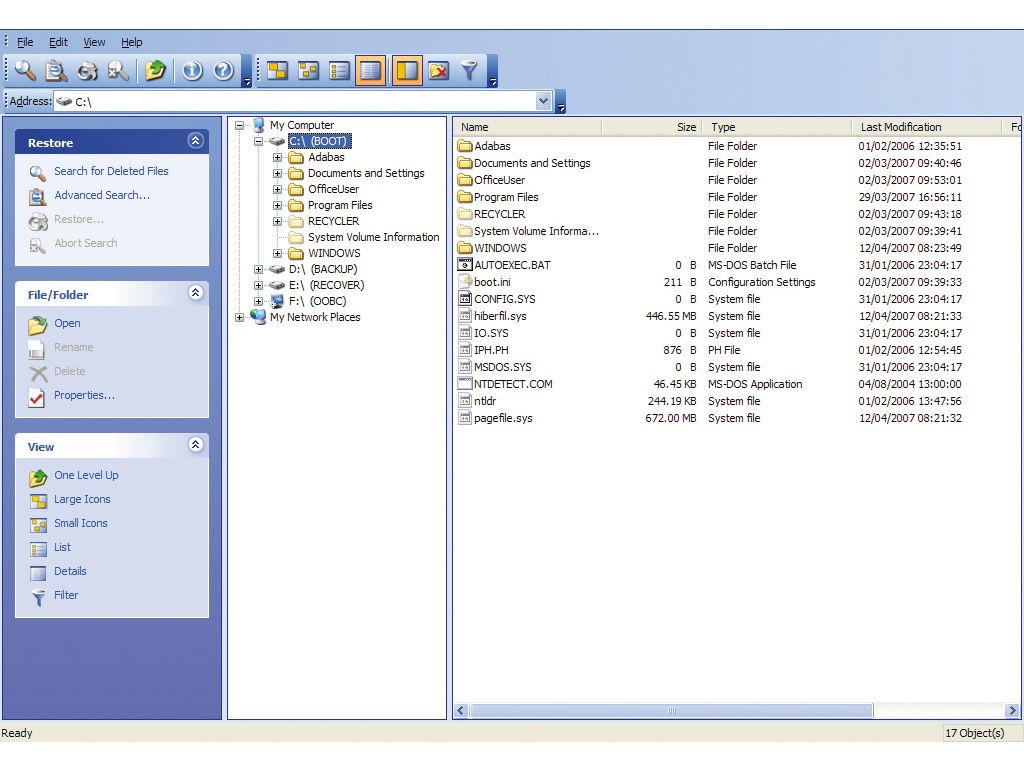This screenshot has width=1024, height=768.
Task: Open the info (i) toolbar icon
Action: [x=192, y=71]
